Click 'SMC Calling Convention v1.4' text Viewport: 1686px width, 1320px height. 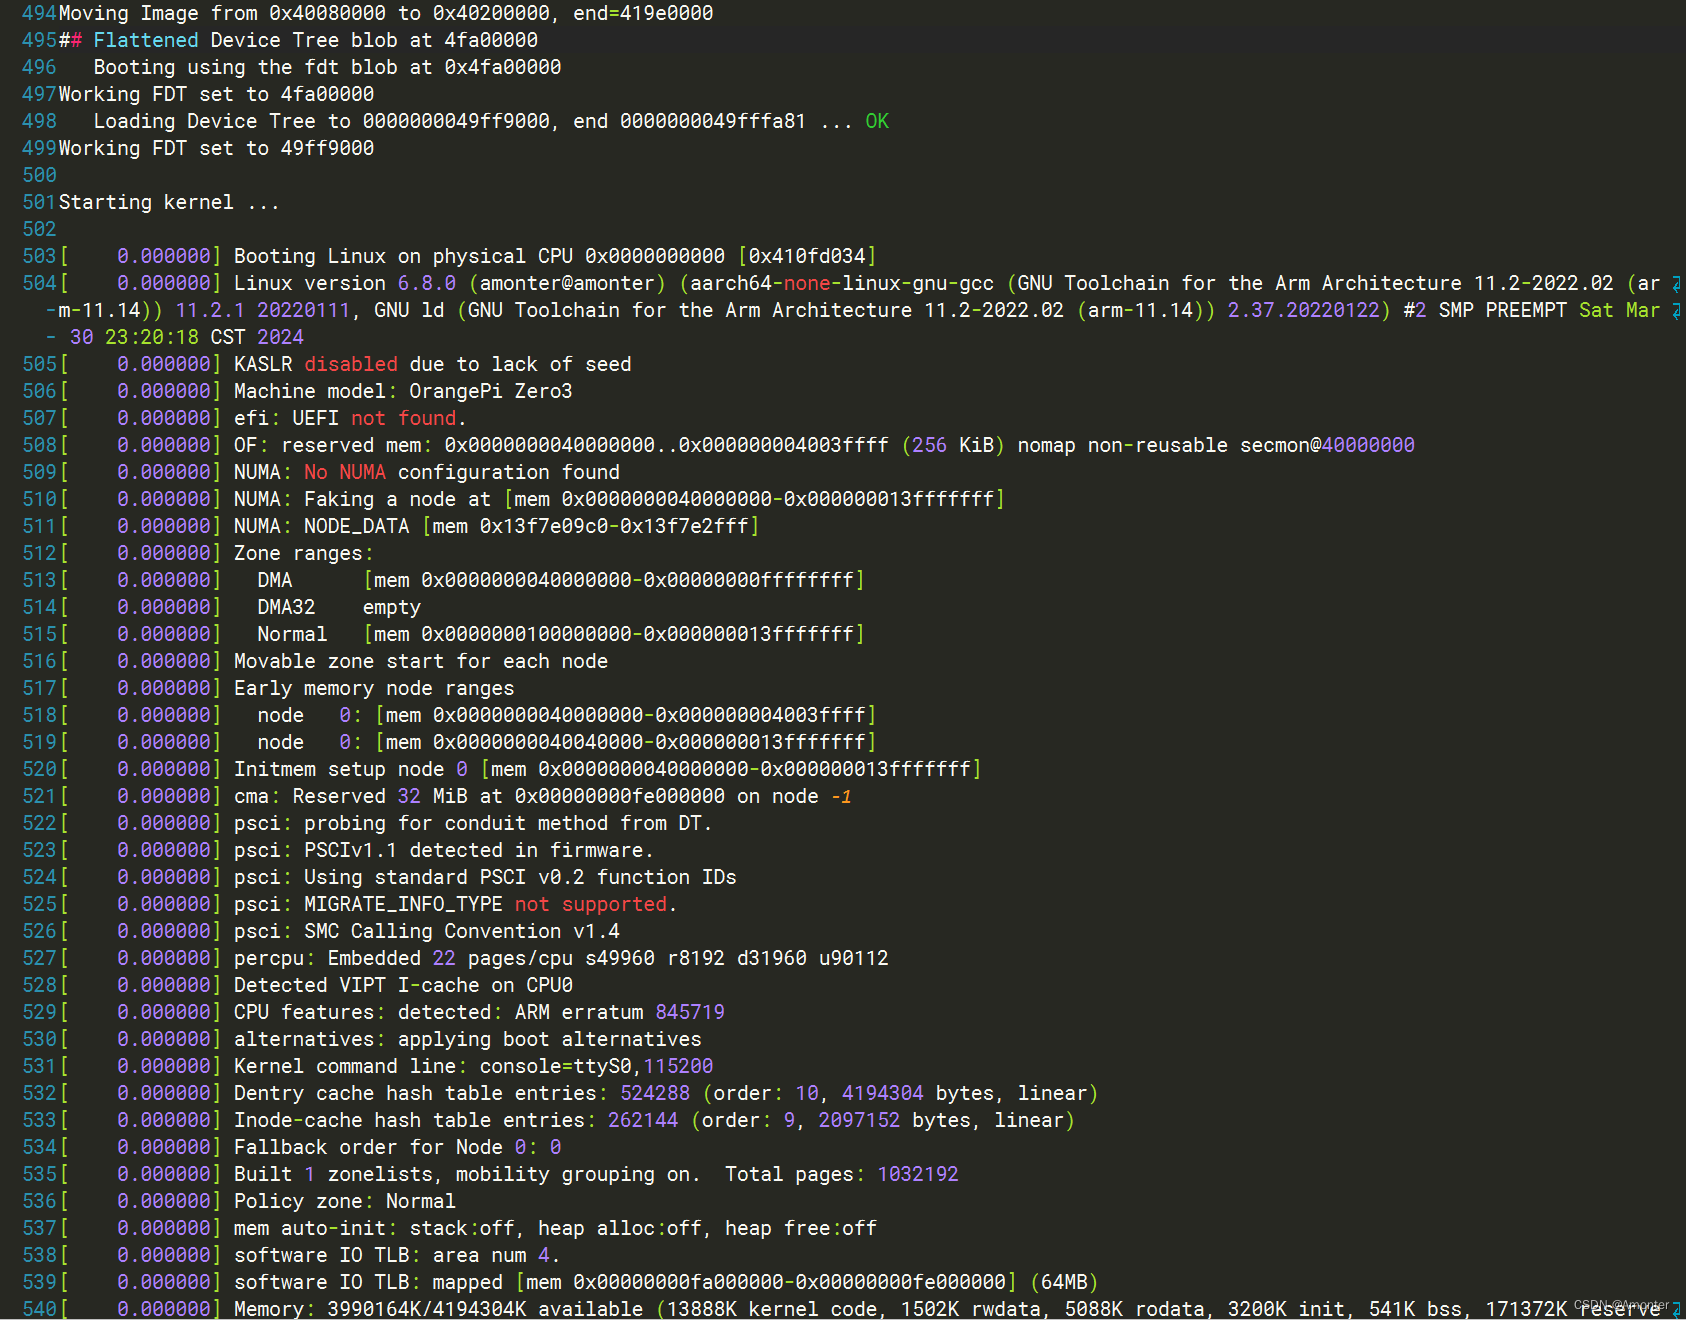click(462, 931)
